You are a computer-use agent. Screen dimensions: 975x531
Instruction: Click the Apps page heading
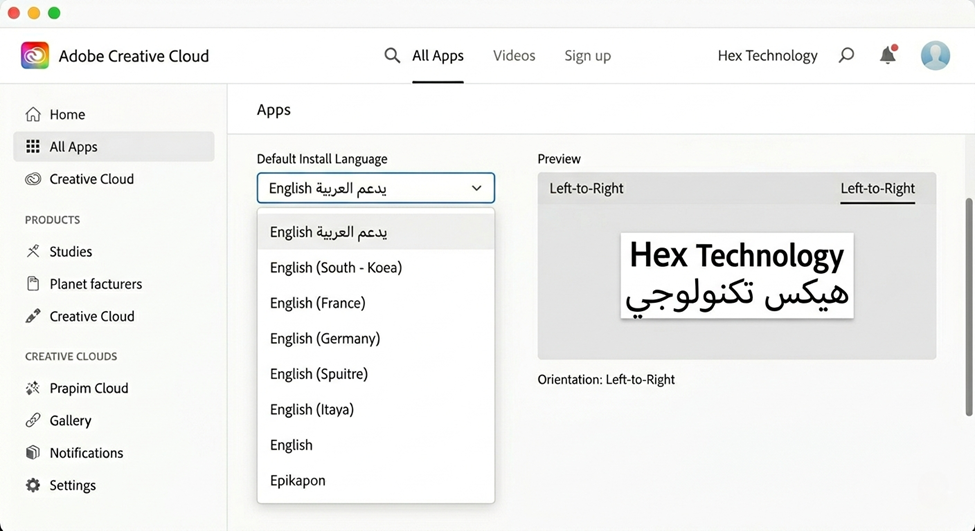pos(274,110)
